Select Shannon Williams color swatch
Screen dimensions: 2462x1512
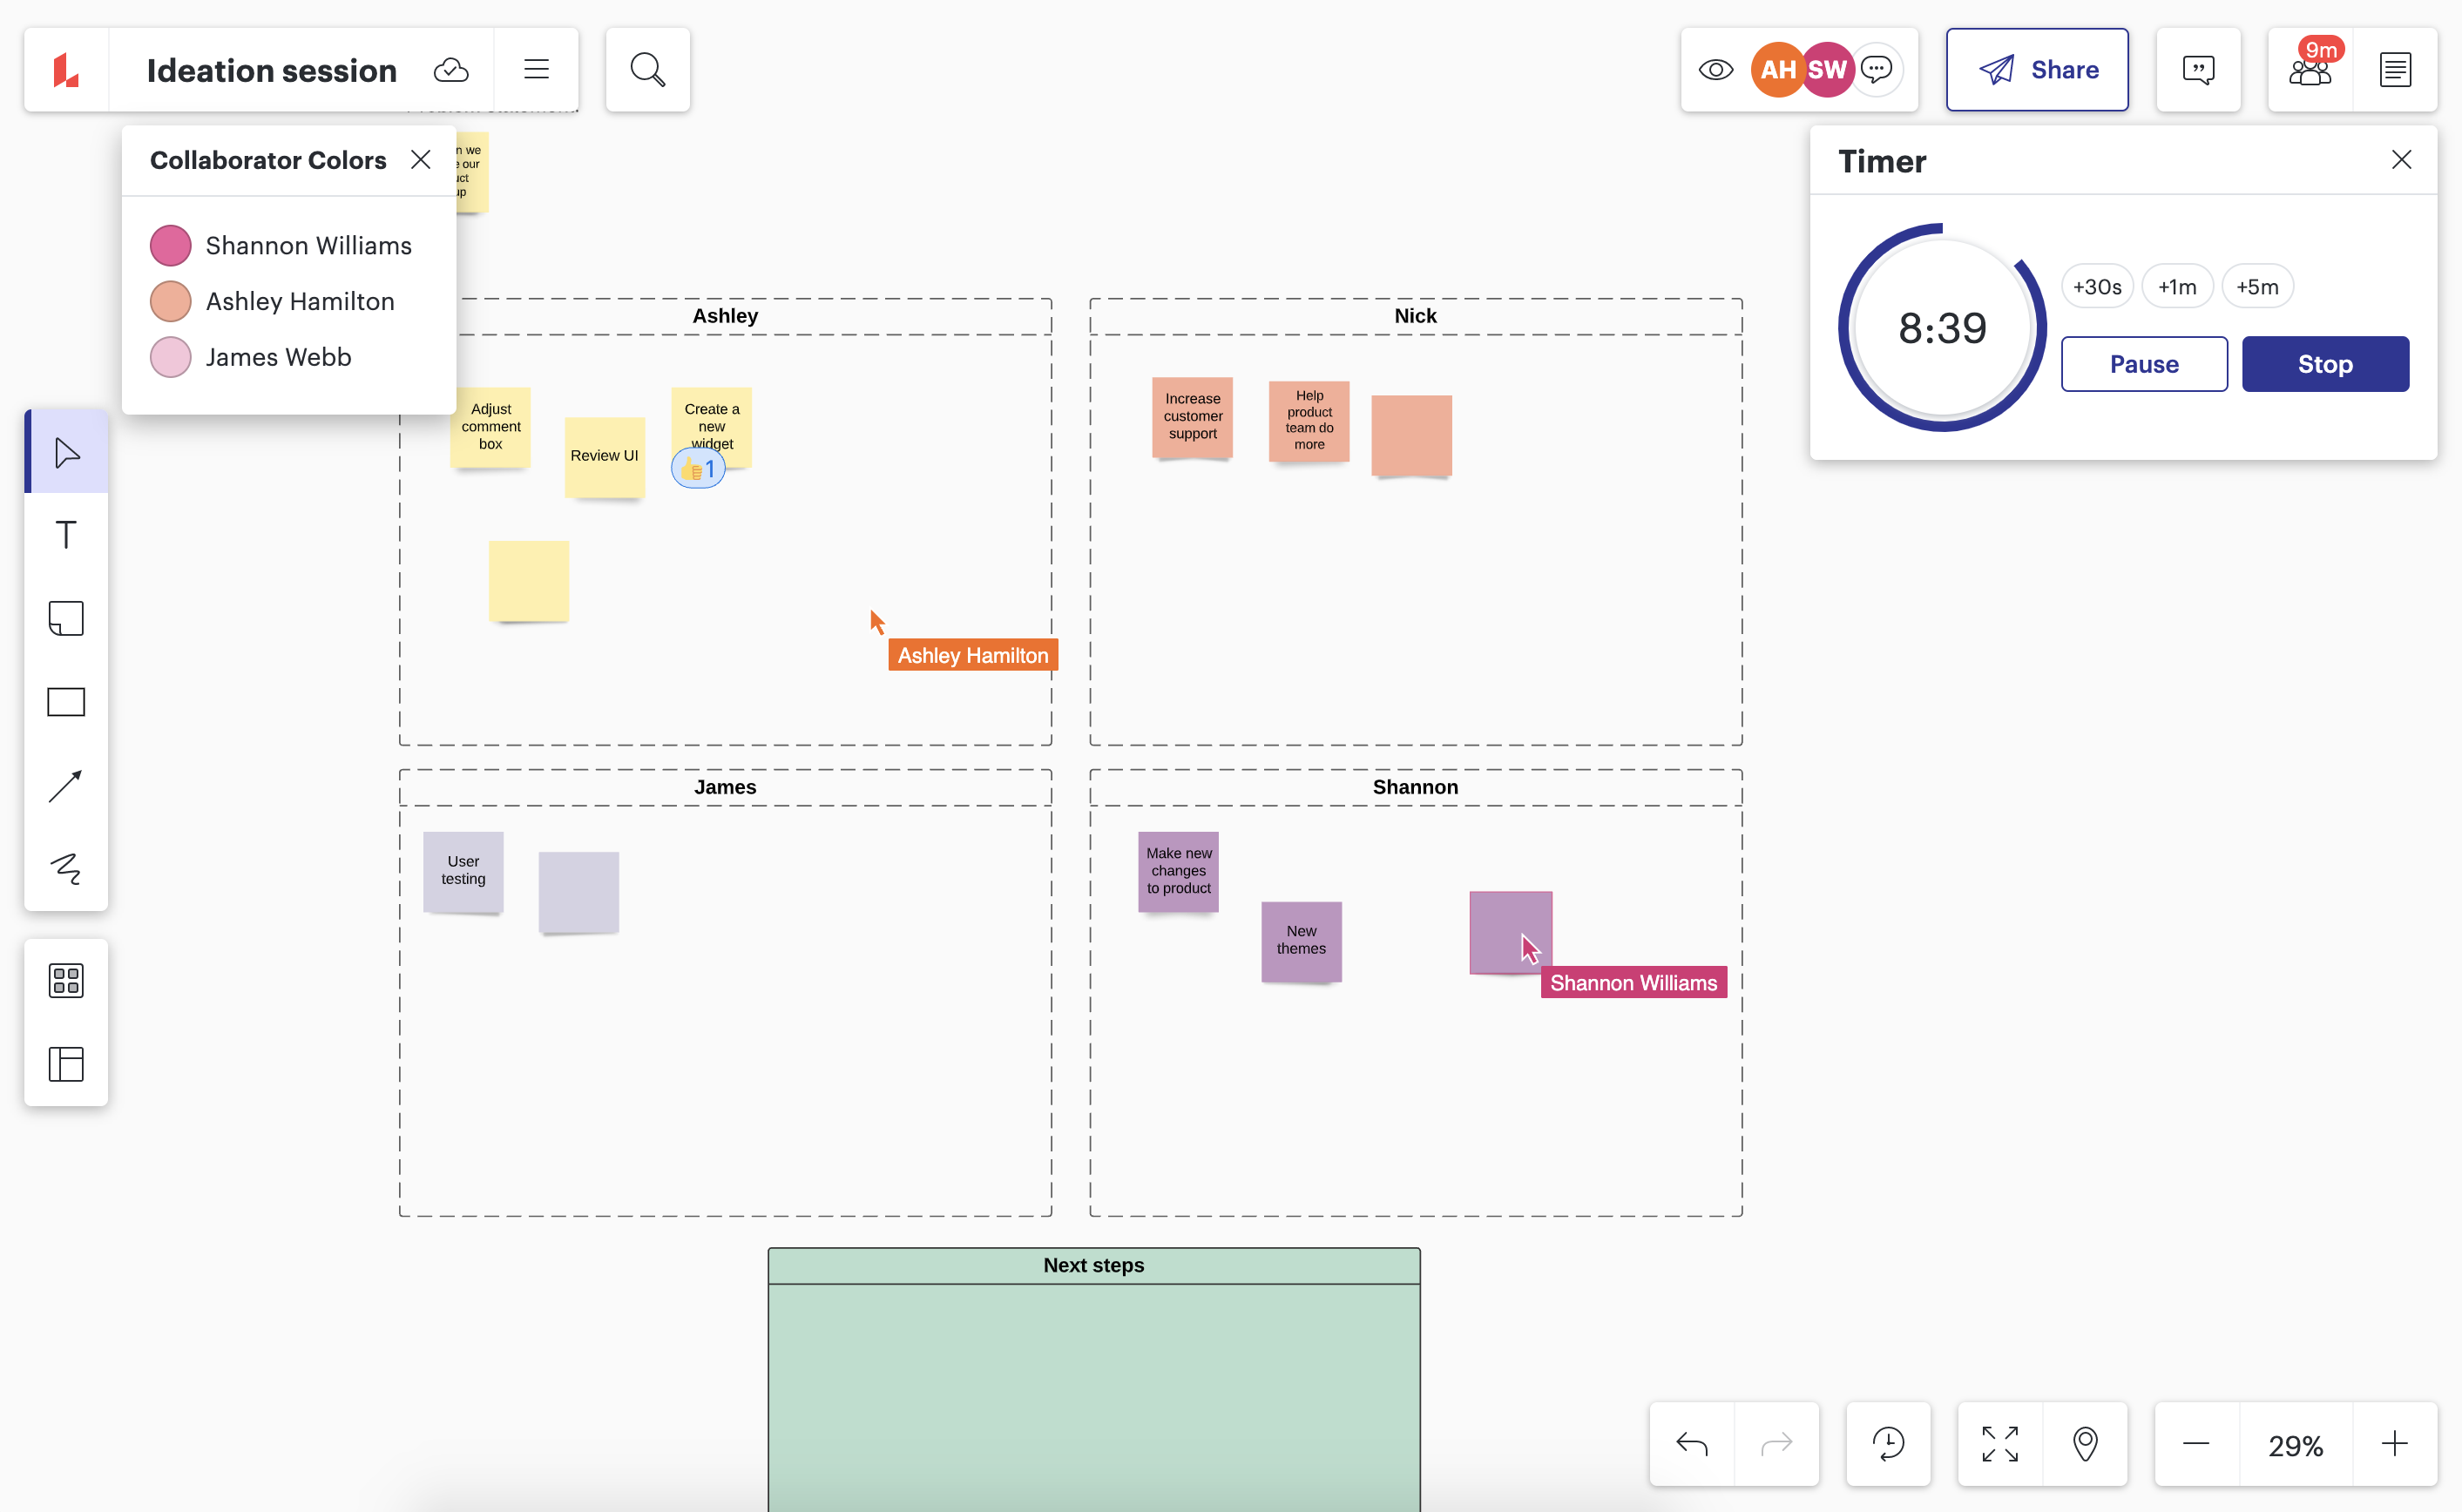coord(171,246)
